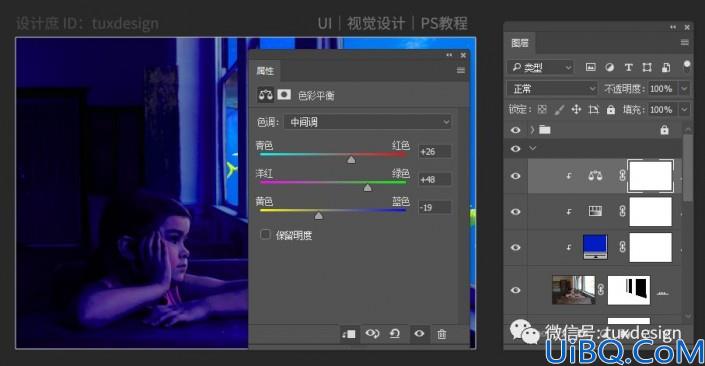The image size is (705, 366).
Task: Hide the folder group layer
Action: pyautogui.click(x=516, y=130)
